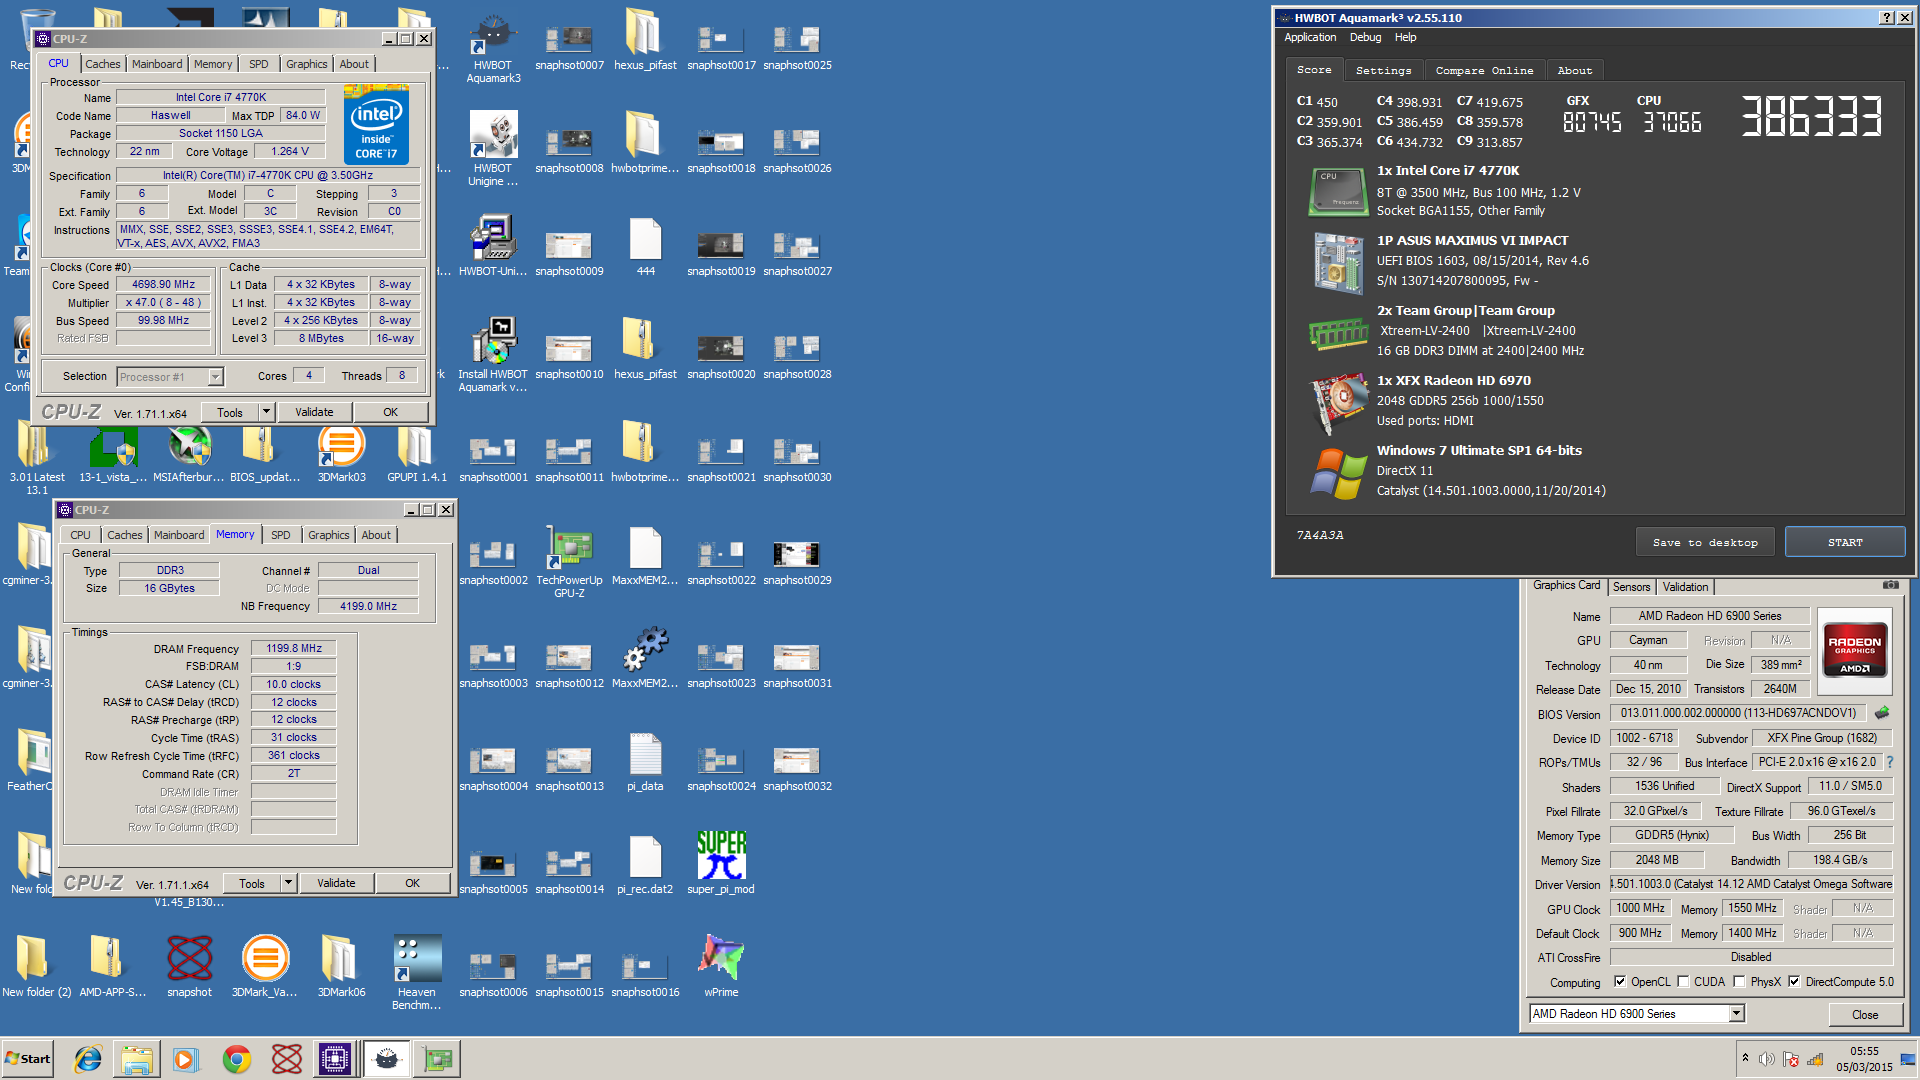
Task: Click the GPU-Z BIOS save chip icon
Action: point(1882,713)
